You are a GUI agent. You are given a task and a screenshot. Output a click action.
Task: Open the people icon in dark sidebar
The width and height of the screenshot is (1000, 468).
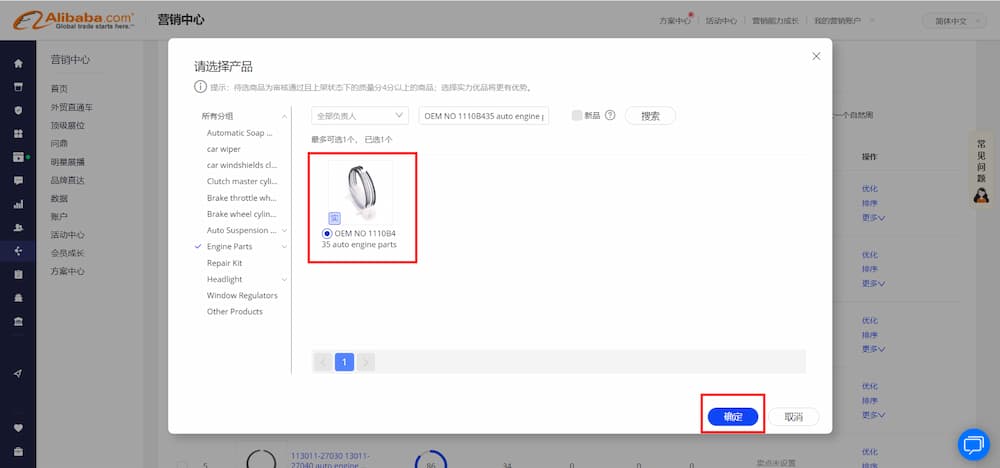coord(18,228)
